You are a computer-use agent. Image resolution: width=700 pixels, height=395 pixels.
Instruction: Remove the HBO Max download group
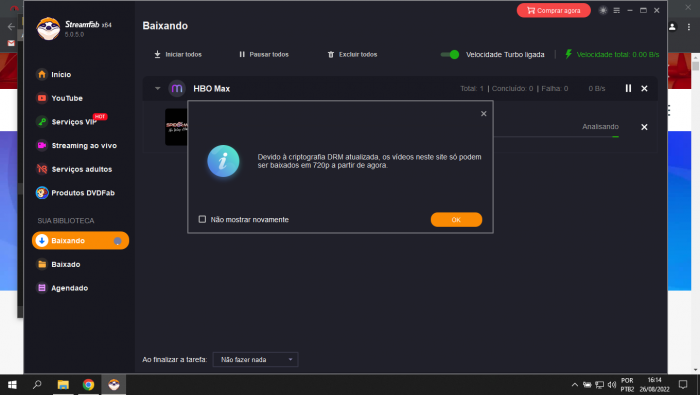(644, 88)
